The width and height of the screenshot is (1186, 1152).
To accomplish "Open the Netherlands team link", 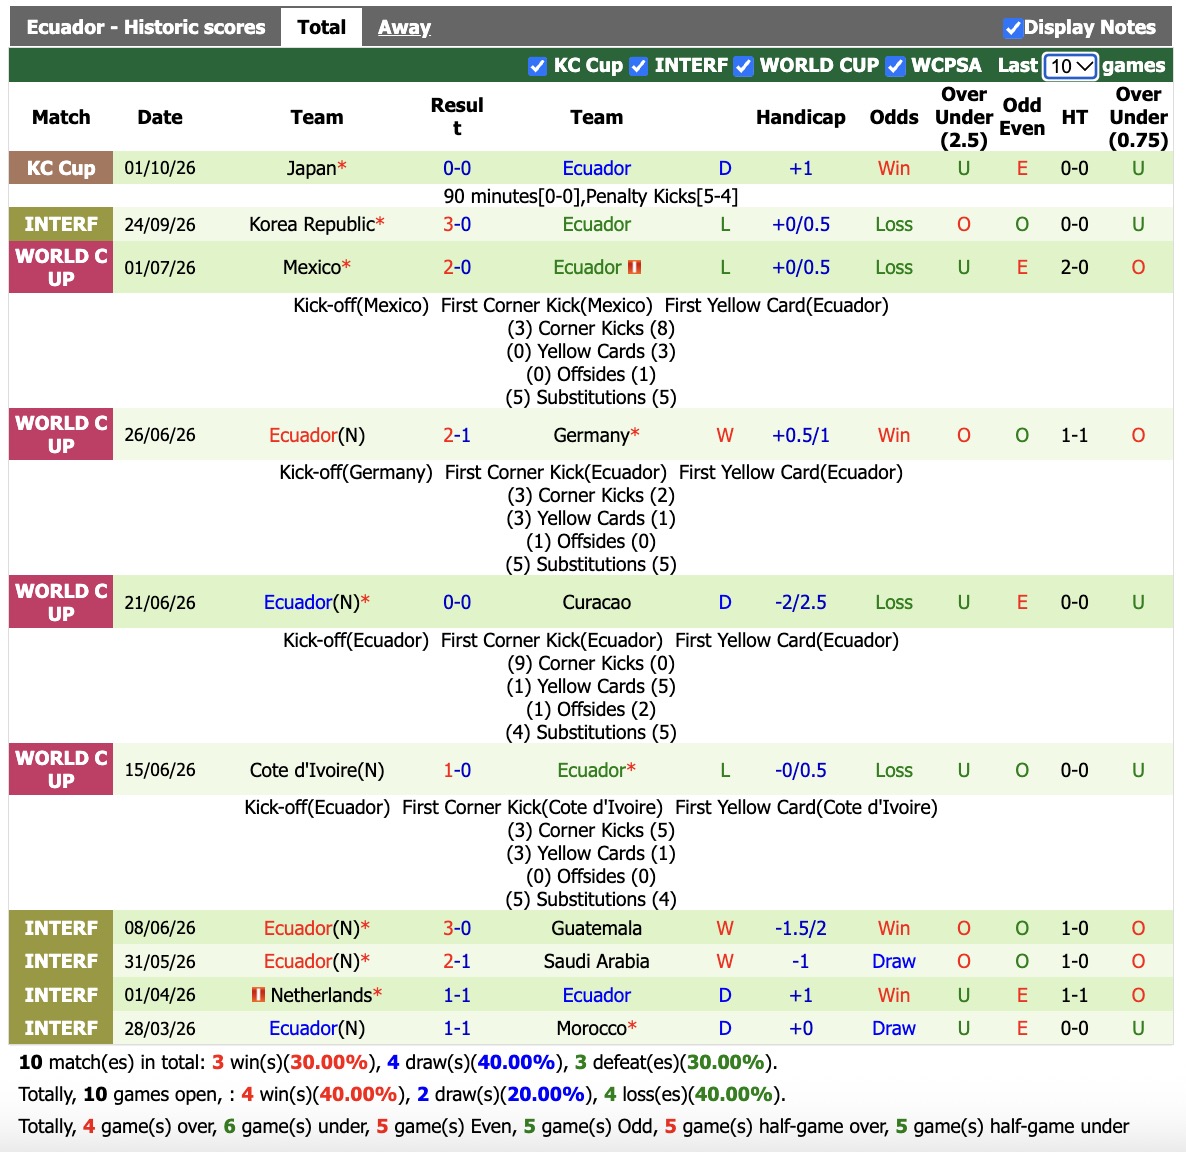I will coord(321,995).
